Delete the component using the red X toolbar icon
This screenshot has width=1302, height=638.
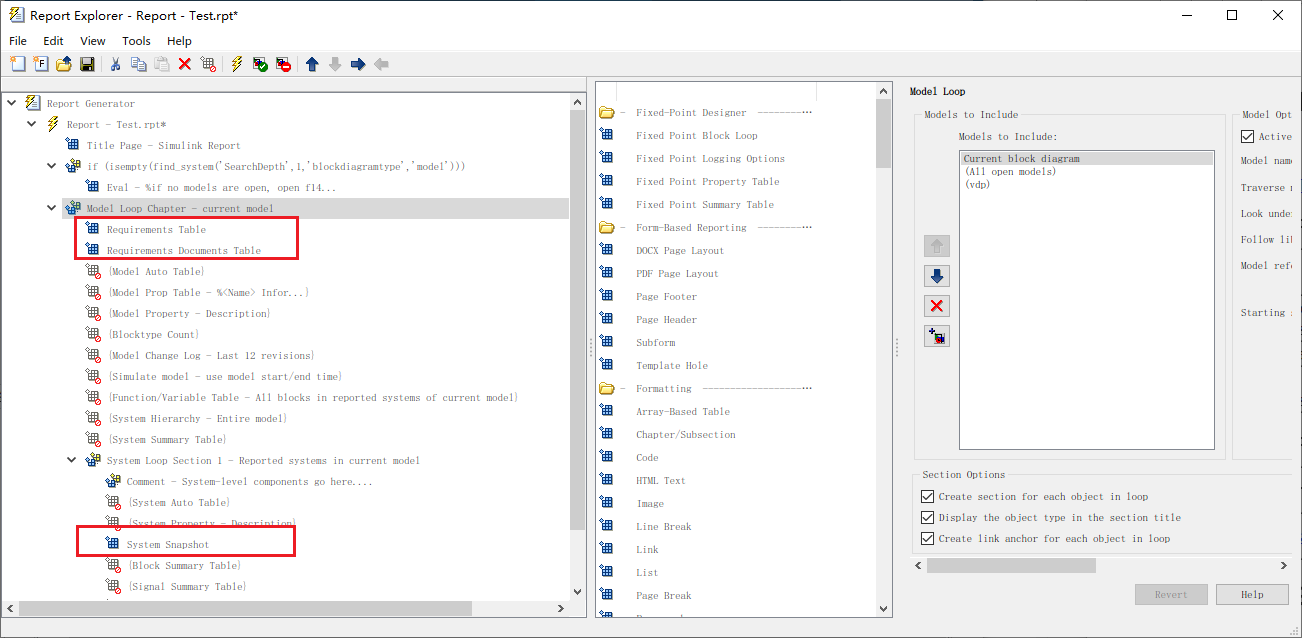click(x=184, y=63)
